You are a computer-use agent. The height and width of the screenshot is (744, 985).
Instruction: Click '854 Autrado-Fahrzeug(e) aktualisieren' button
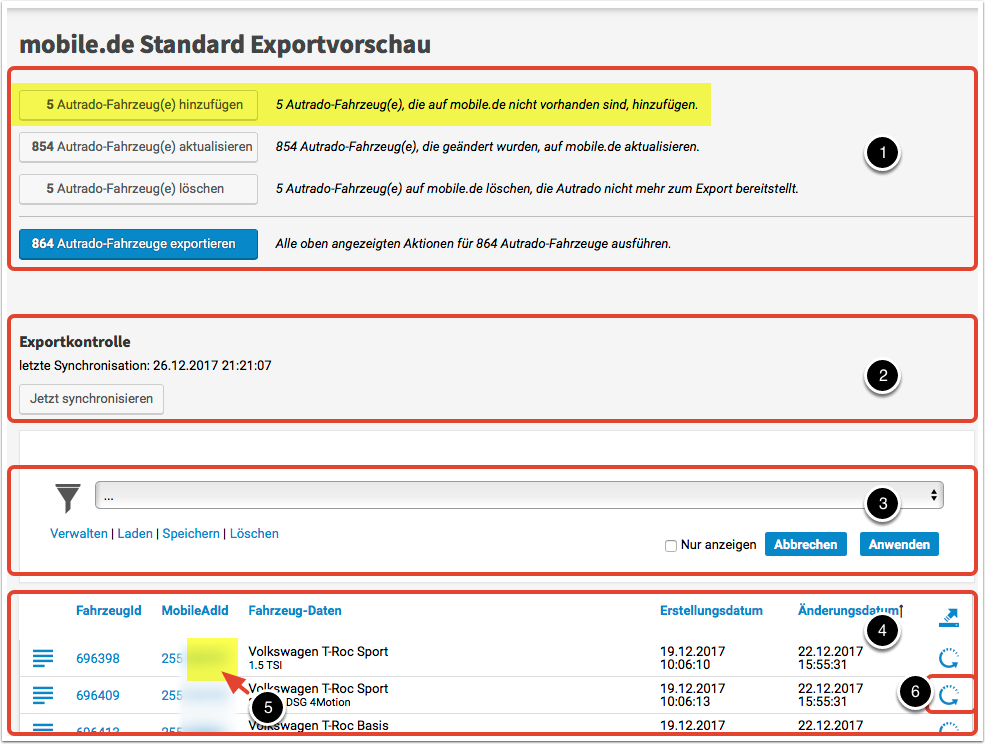point(138,146)
